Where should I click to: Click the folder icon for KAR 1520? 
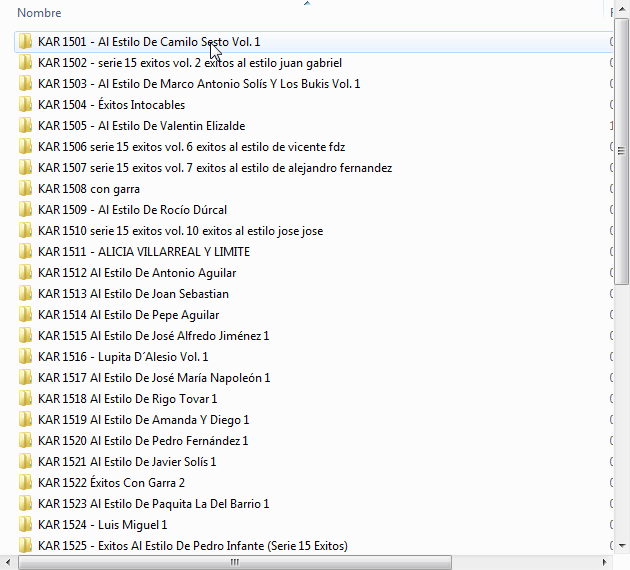25,440
